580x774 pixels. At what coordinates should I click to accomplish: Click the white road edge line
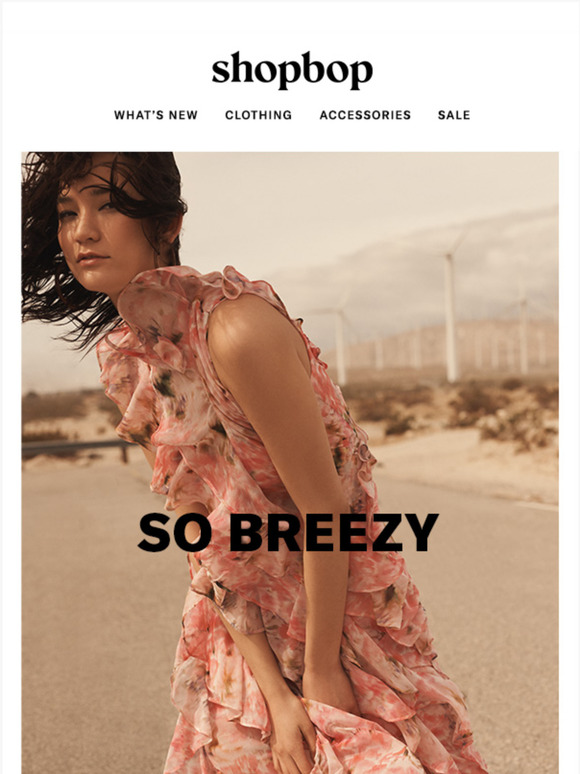[536, 506]
